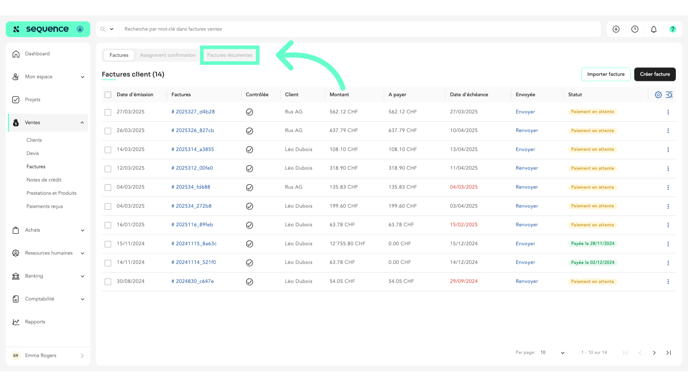Check the row dated 12/03/2025

108,168
